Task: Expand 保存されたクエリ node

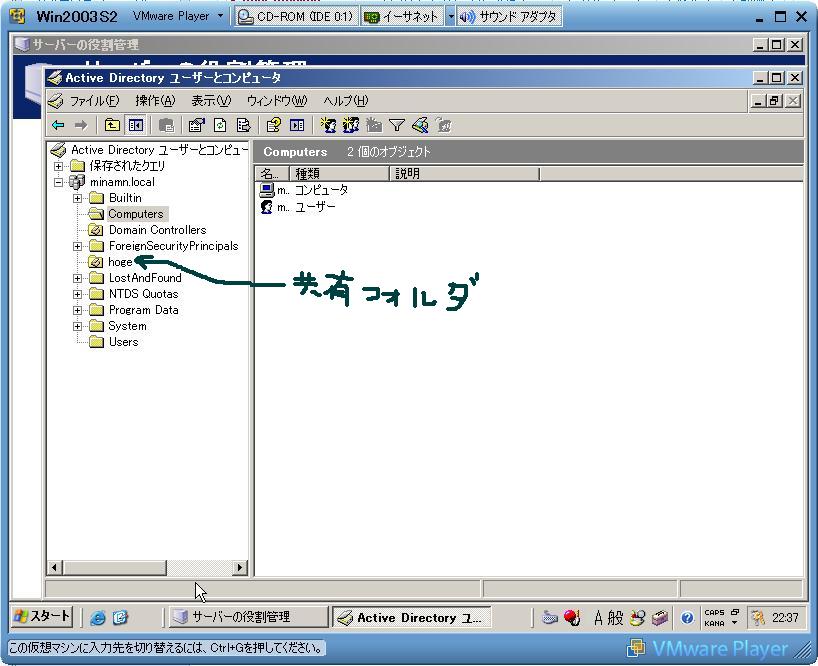Action: (58, 166)
